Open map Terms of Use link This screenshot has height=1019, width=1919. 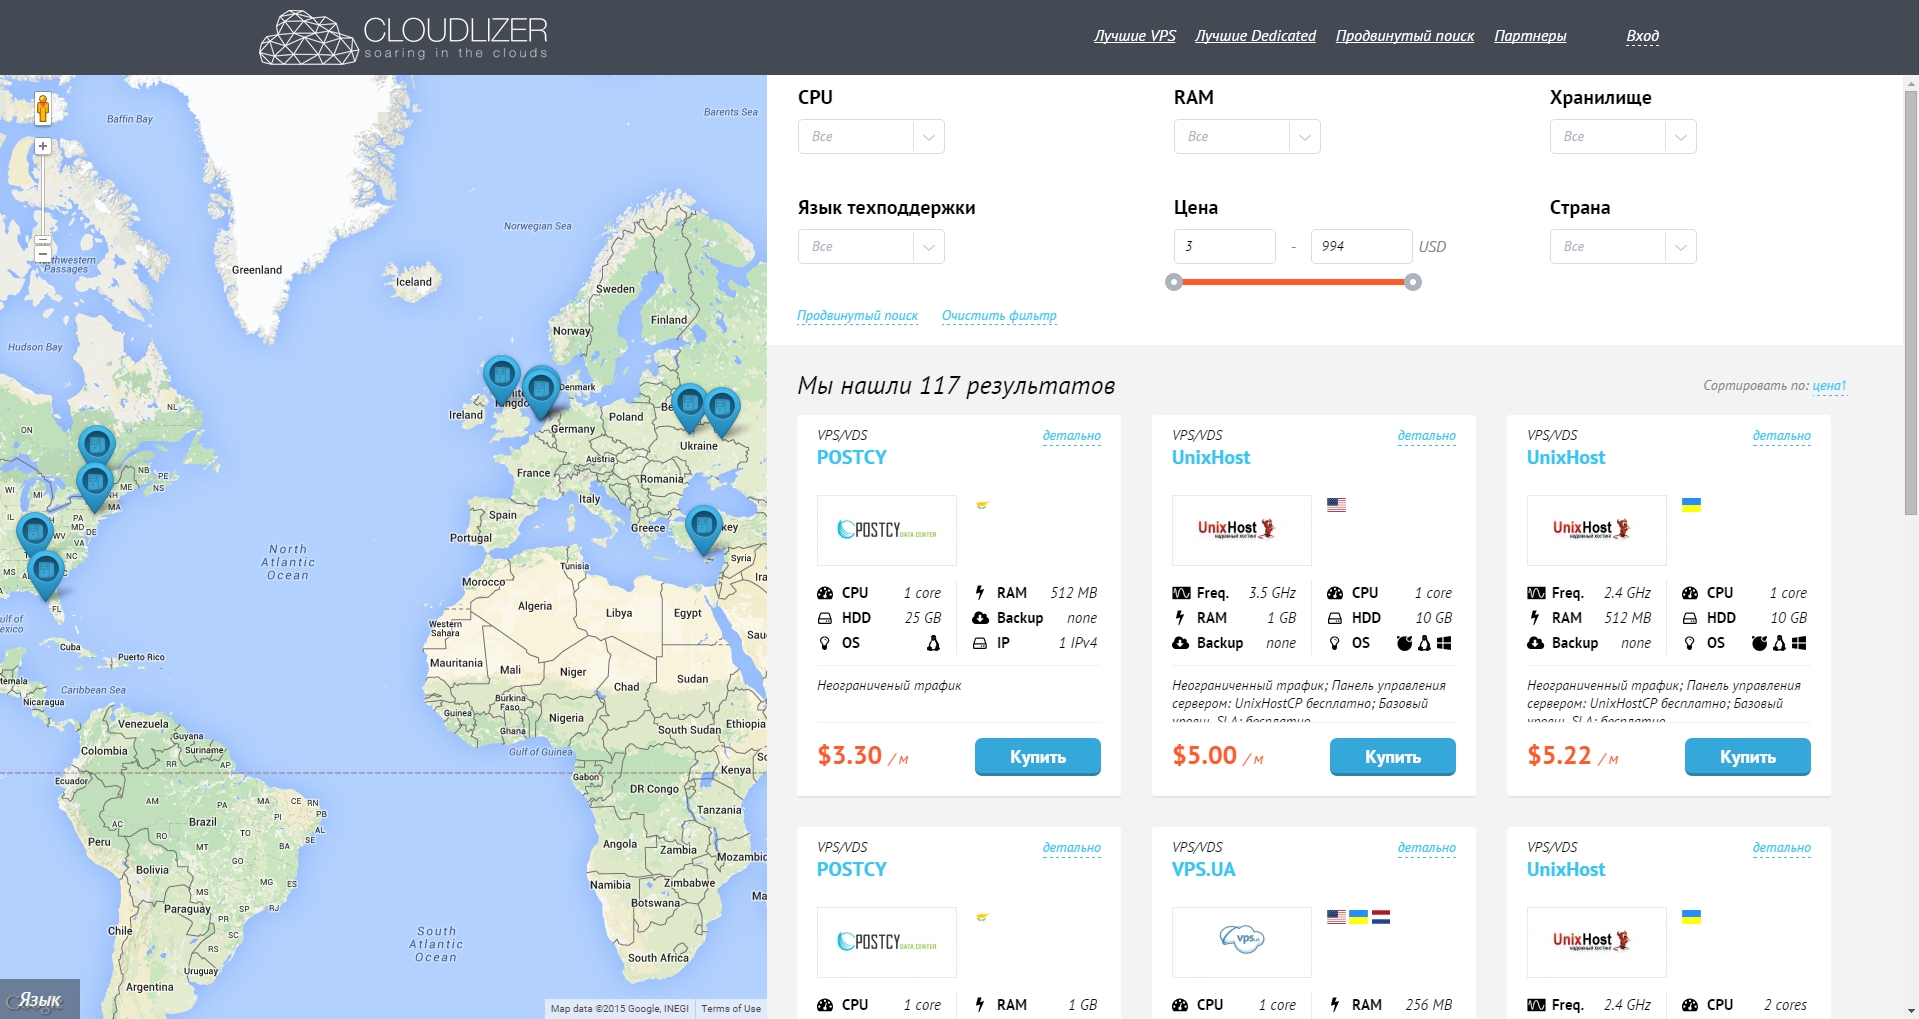tap(731, 1009)
